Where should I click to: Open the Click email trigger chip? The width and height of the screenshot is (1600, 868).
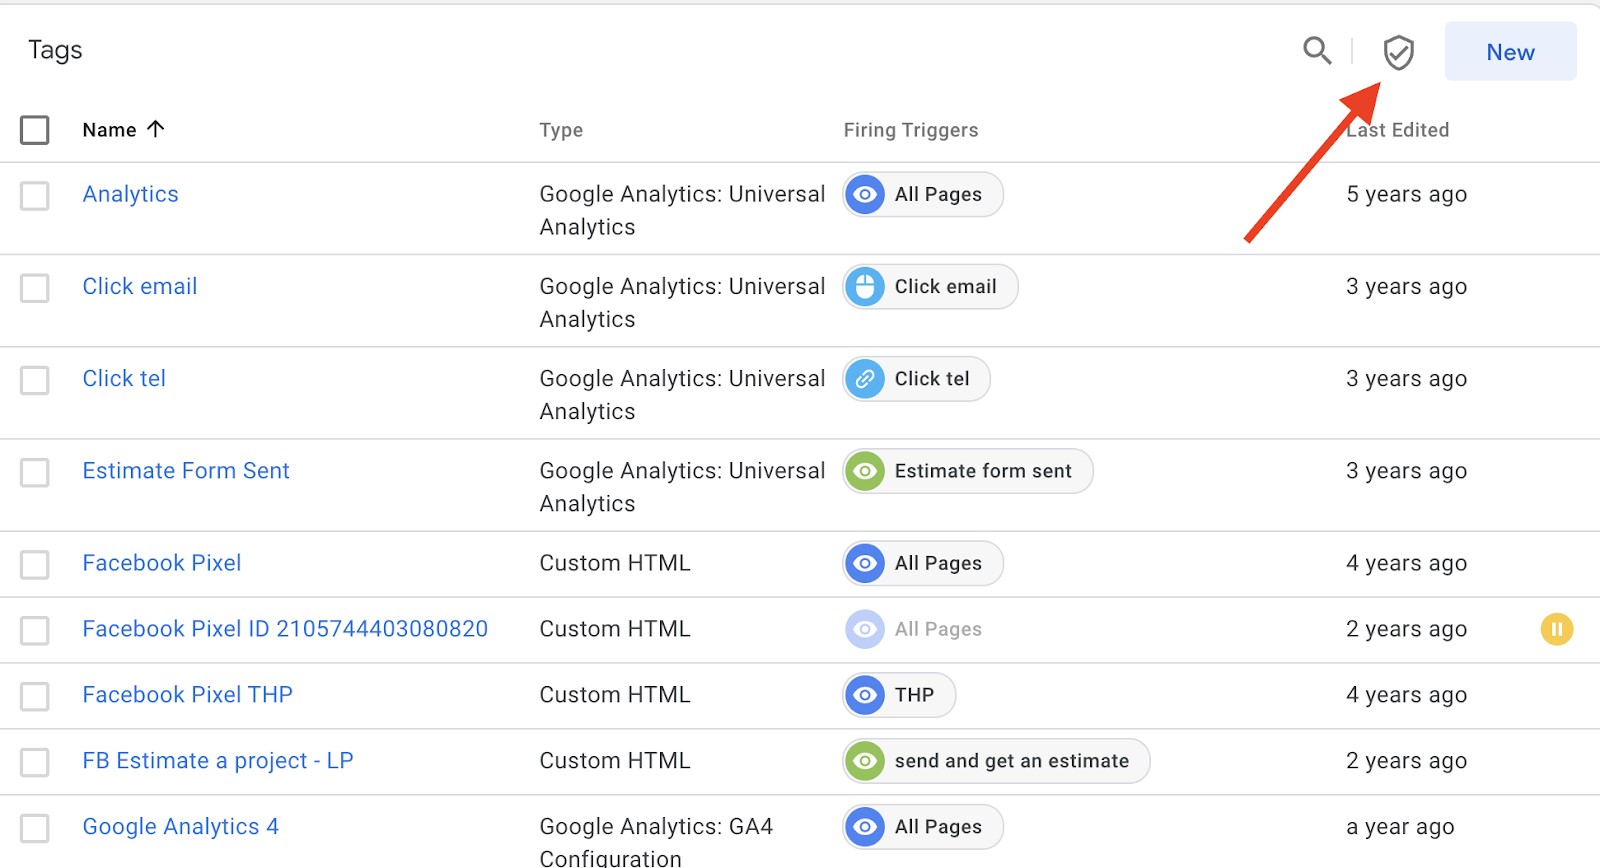pos(930,287)
